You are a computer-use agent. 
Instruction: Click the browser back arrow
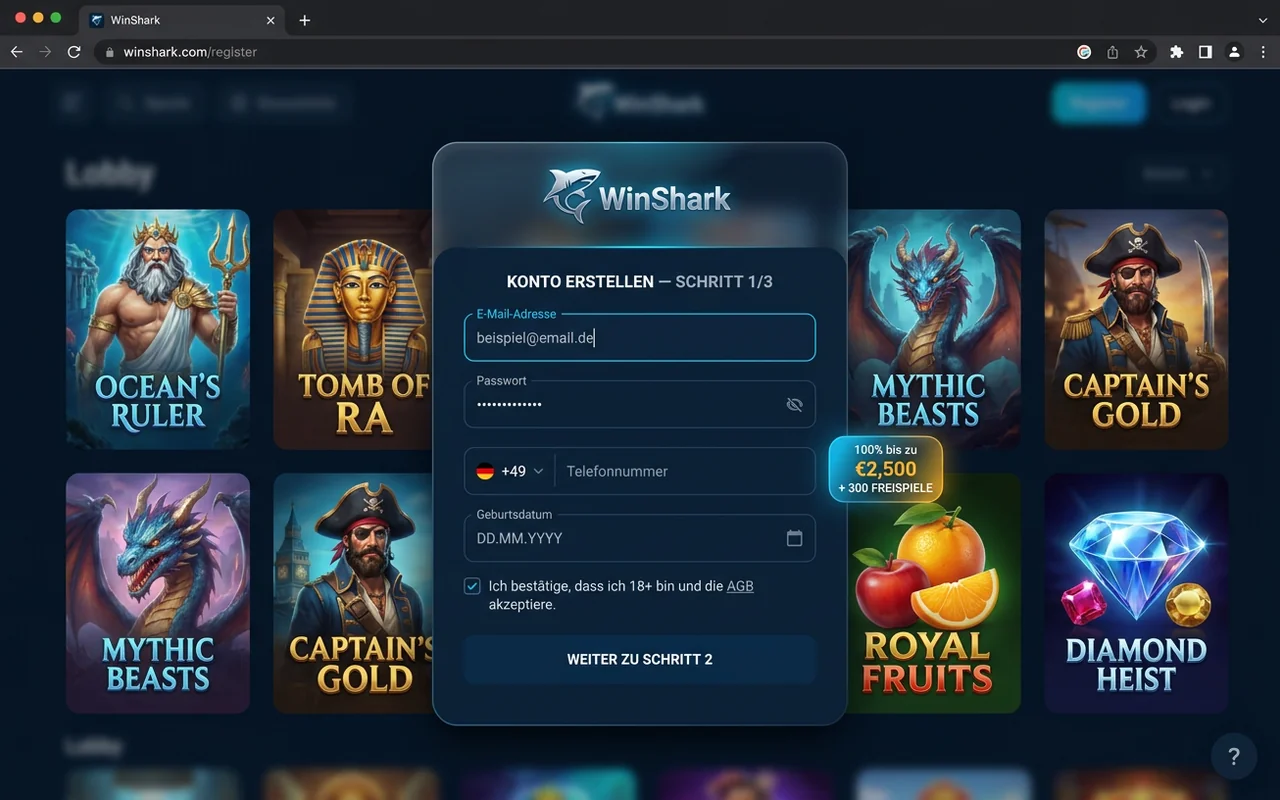[x=16, y=52]
